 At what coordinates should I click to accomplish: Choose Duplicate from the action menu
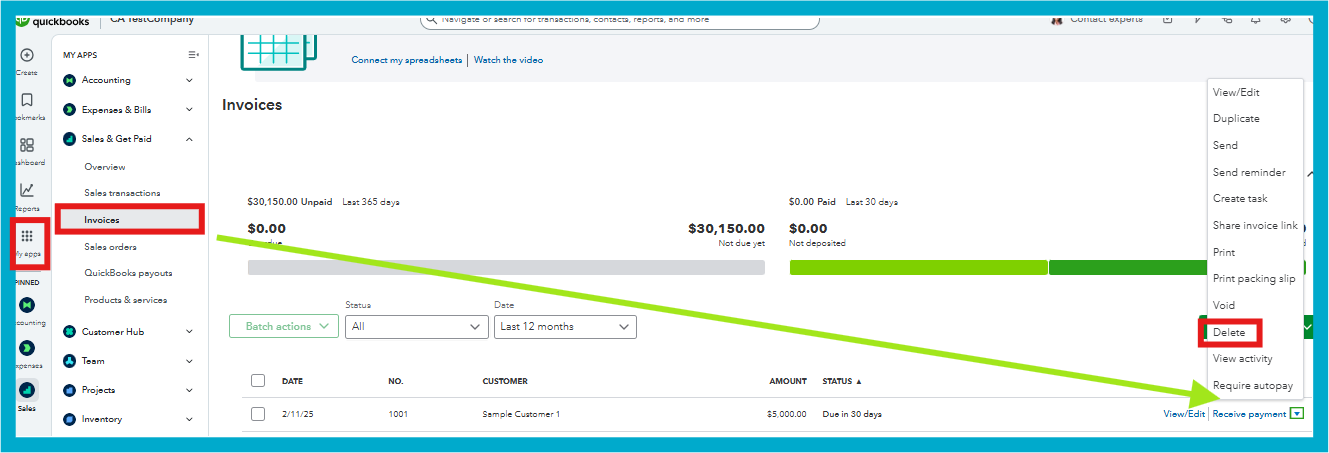[1236, 118]
